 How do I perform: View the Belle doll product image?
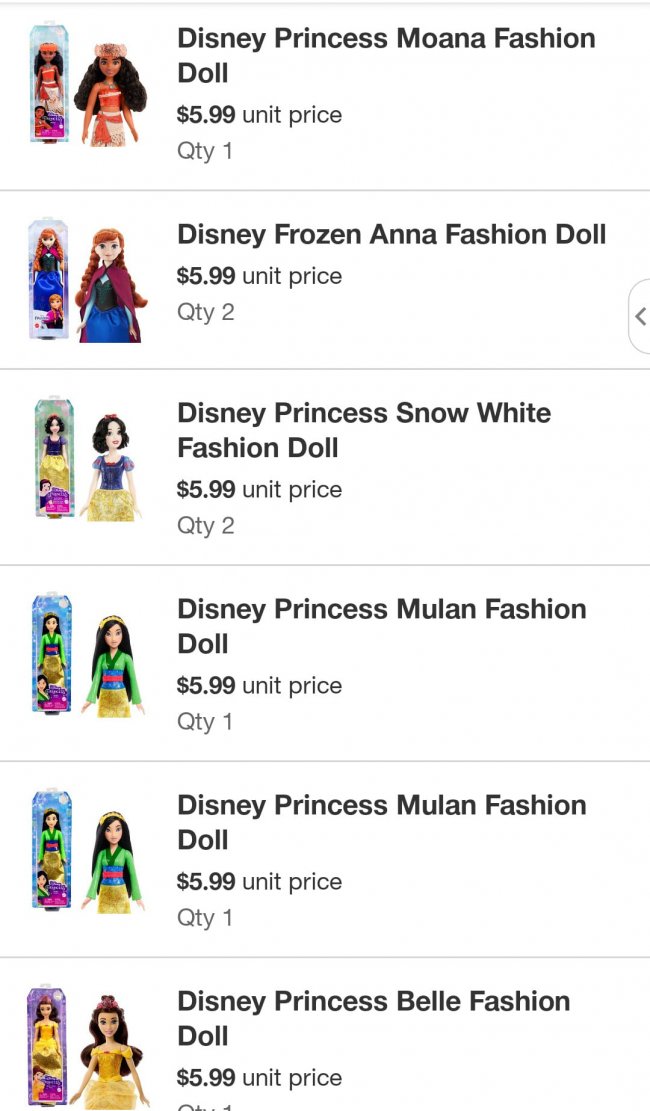[x=87, y=1048]
